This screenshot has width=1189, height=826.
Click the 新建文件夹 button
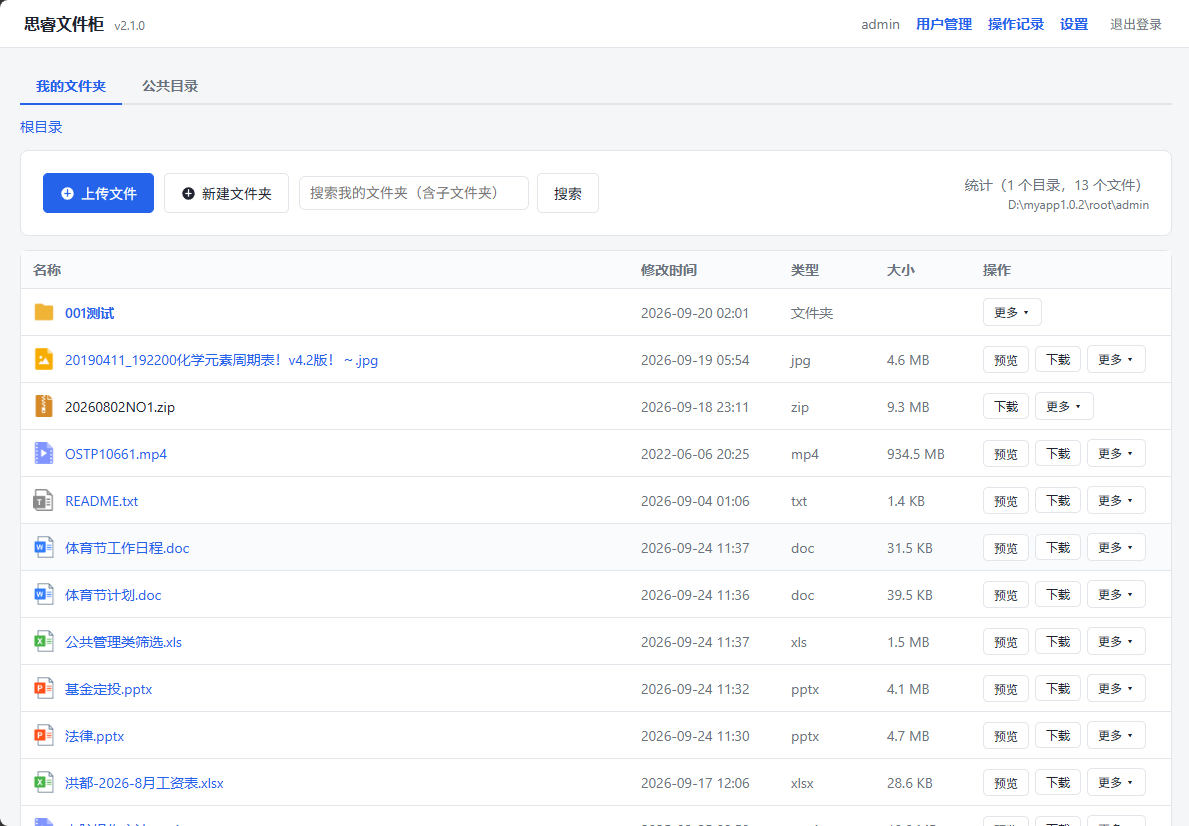point(226,193)
